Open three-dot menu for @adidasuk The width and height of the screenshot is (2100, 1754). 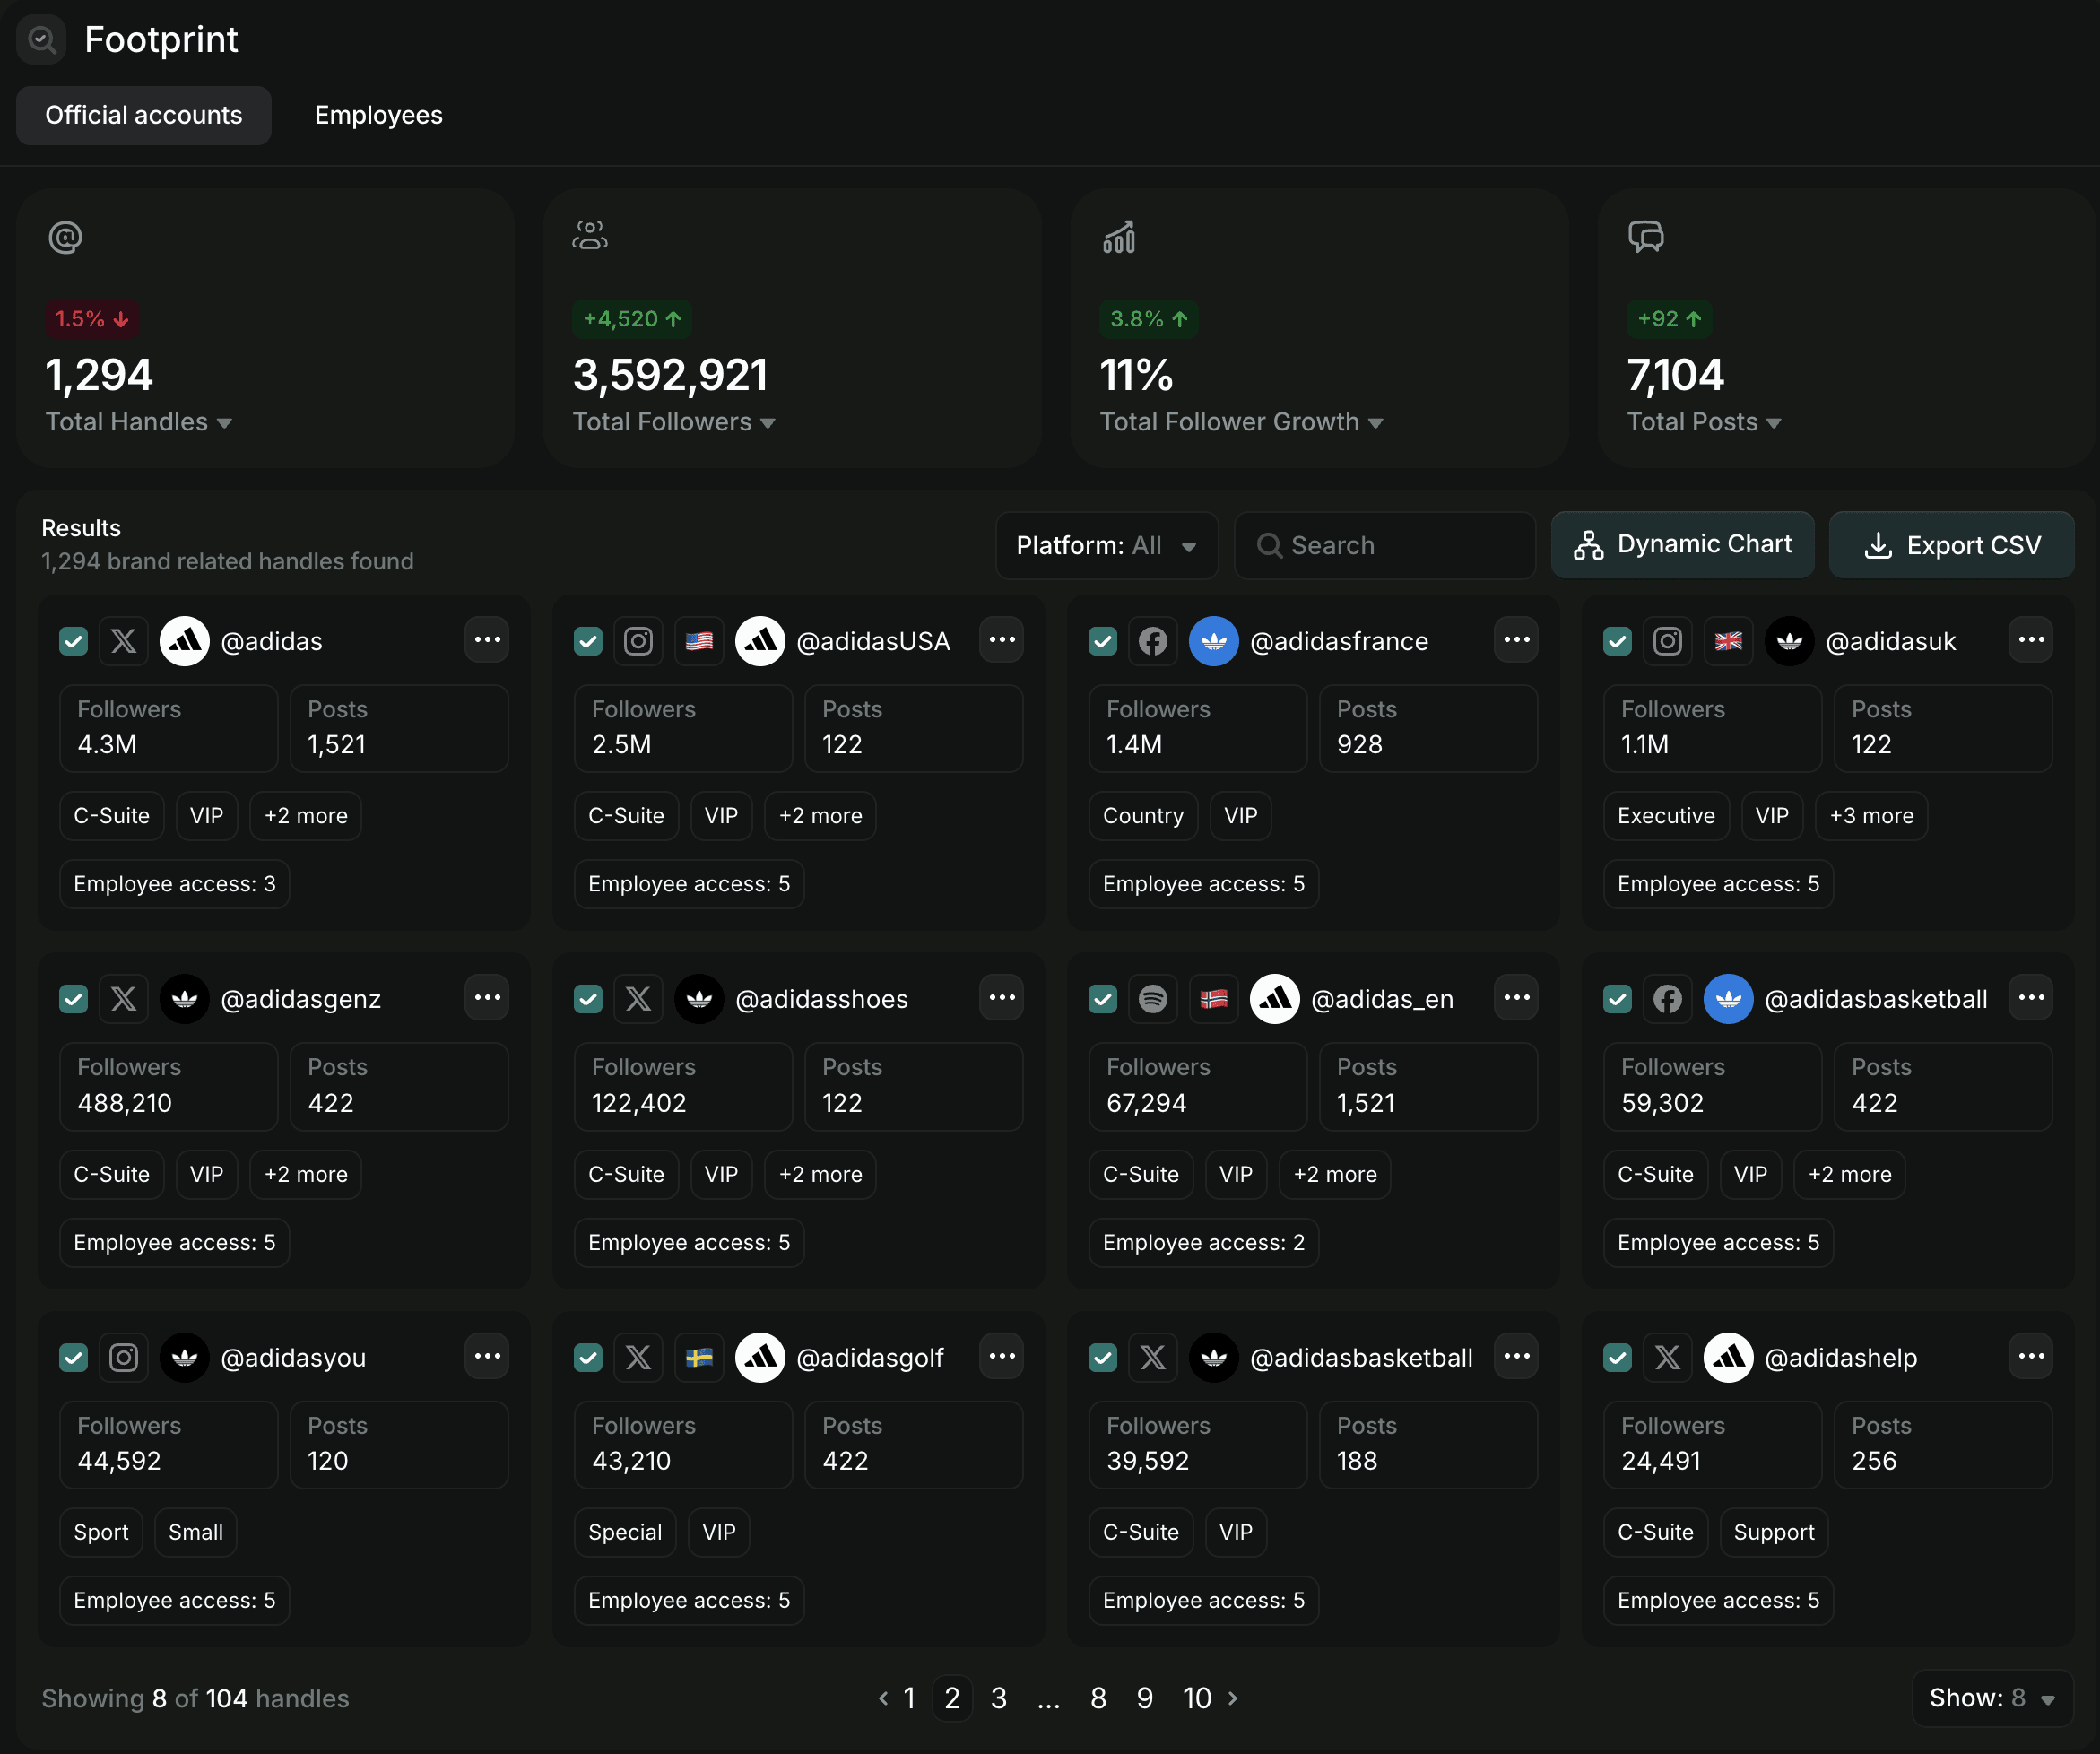tap(2031, 640)
